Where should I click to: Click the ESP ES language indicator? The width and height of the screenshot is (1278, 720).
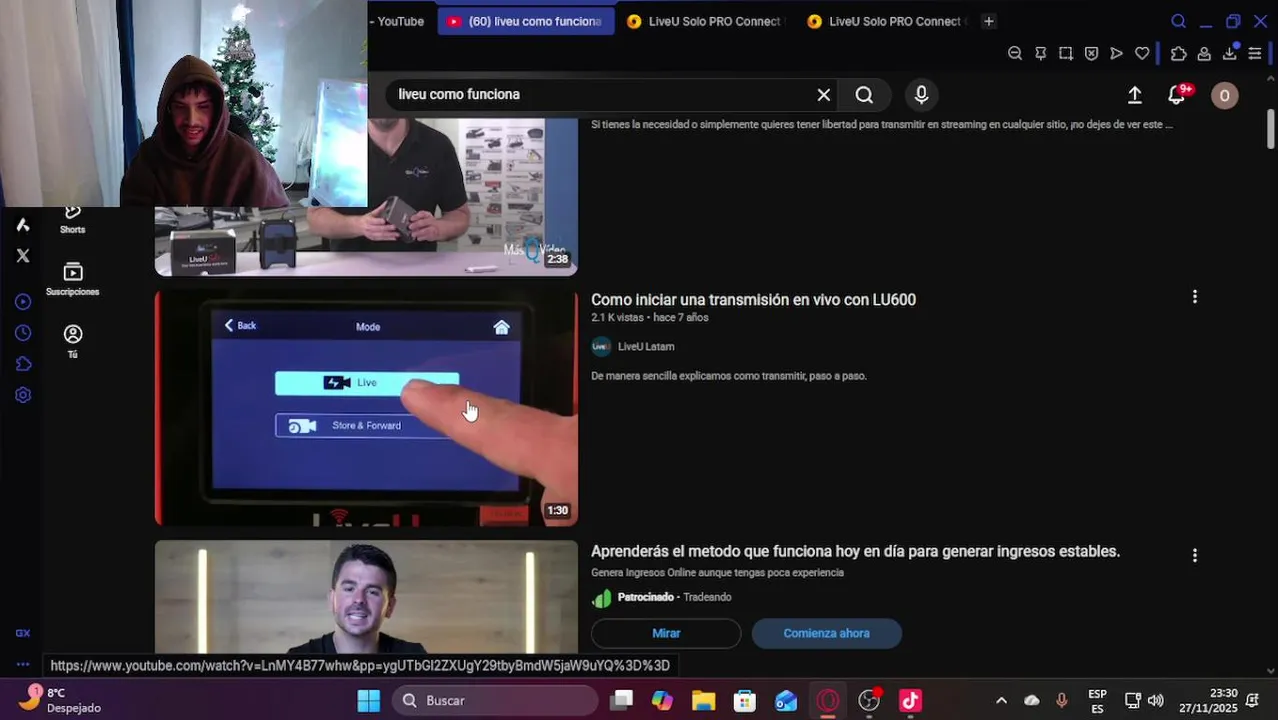click(x=1097, y=701)
